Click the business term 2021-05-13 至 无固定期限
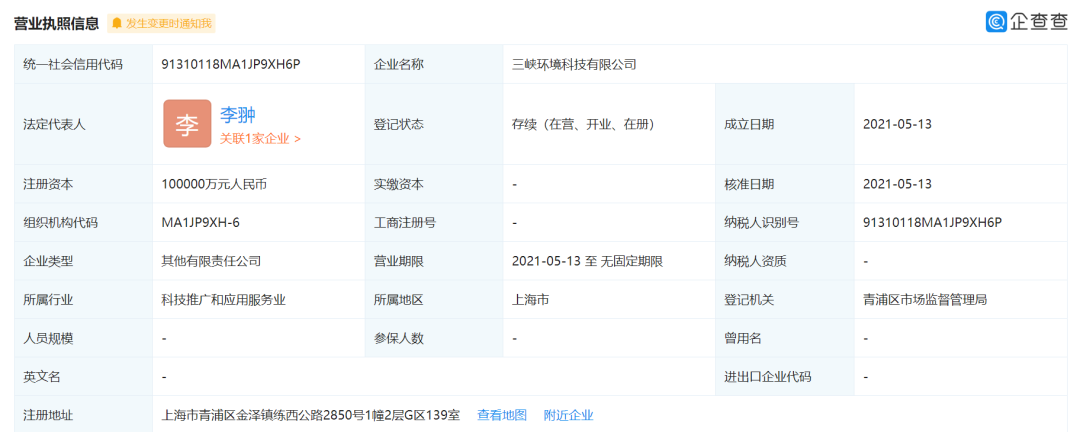This screenshot has height=432, width=1080. tap(587, 261)
